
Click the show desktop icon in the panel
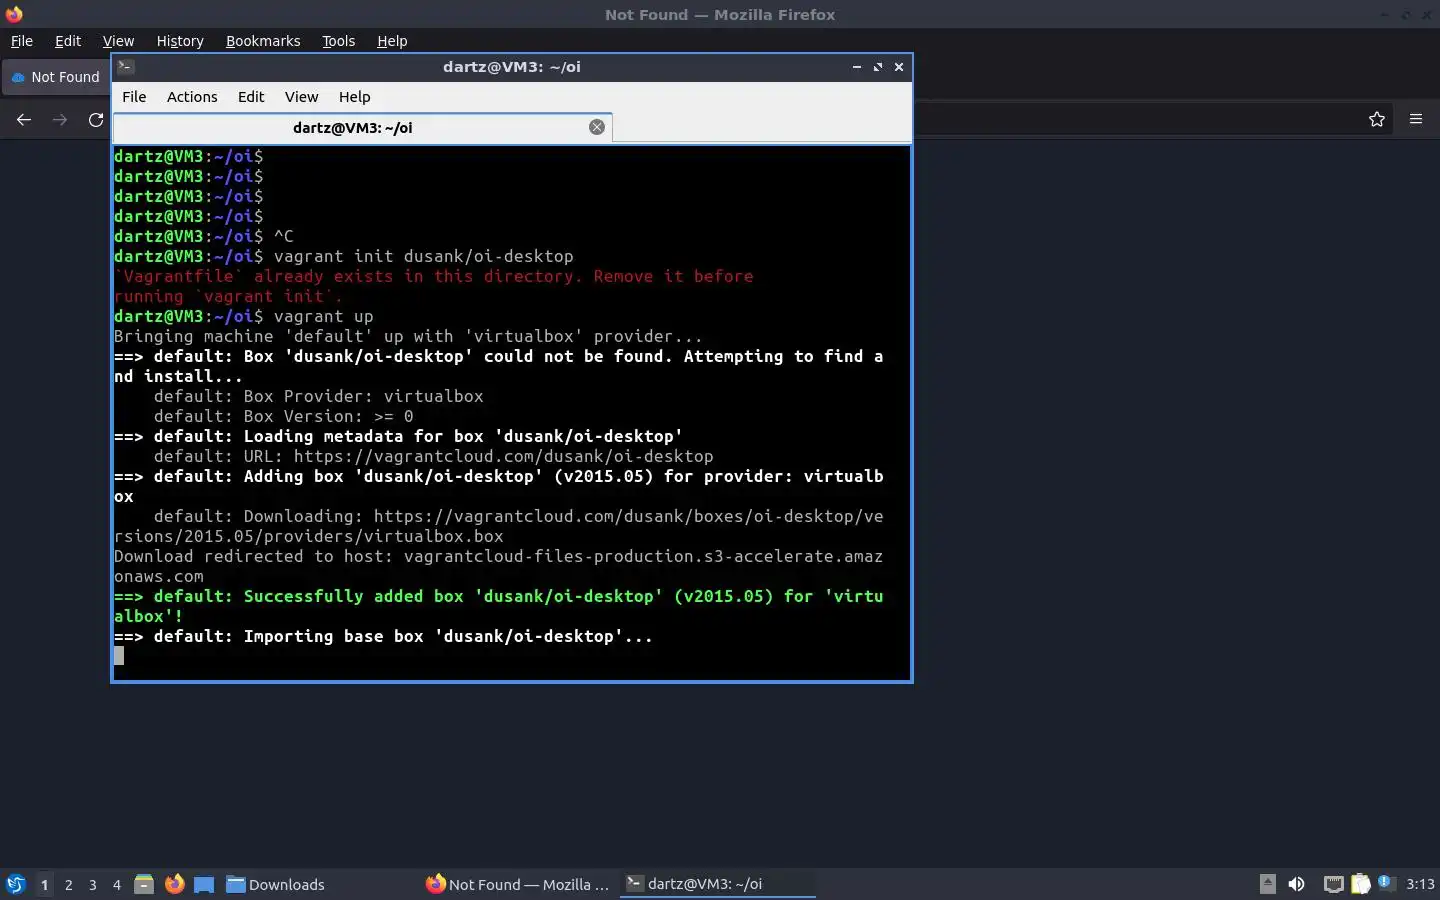coord(204,884)
